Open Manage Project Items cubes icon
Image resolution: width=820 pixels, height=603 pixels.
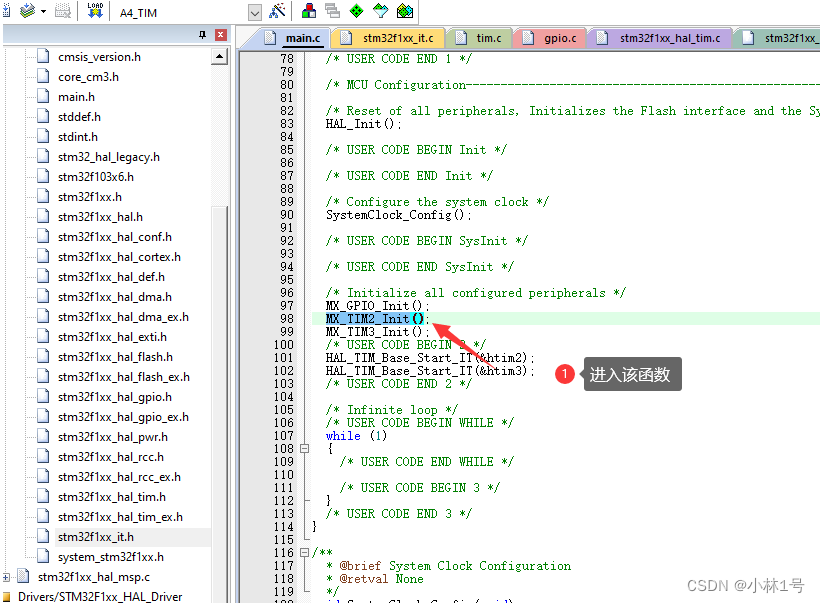pyautogui.click(x=309, y=11)
